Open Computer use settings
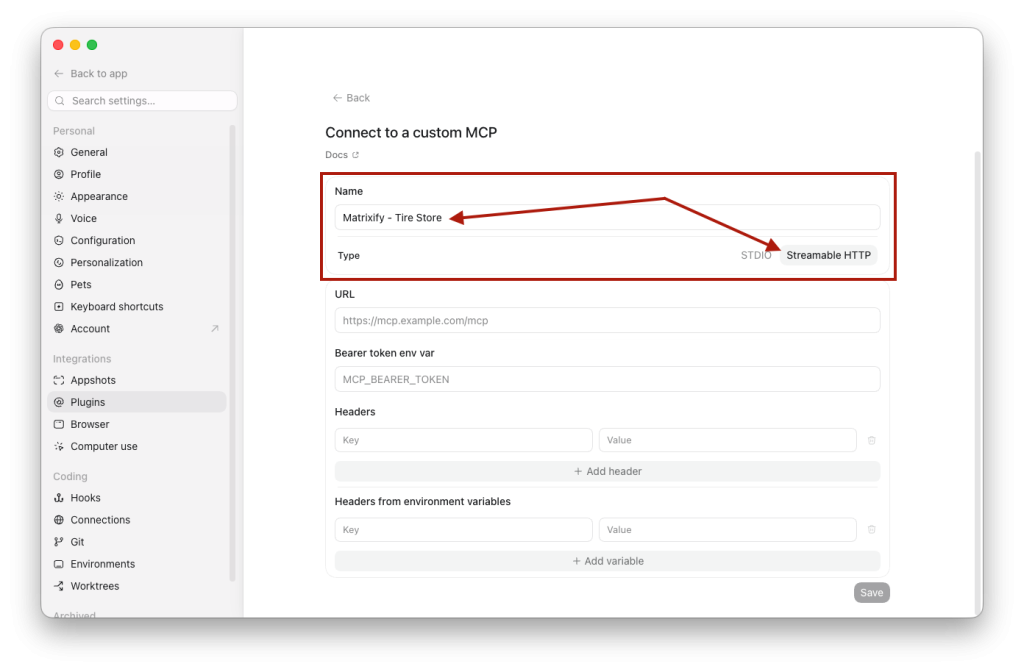This screenshot has width=1024, height=672. pos(137,447)
